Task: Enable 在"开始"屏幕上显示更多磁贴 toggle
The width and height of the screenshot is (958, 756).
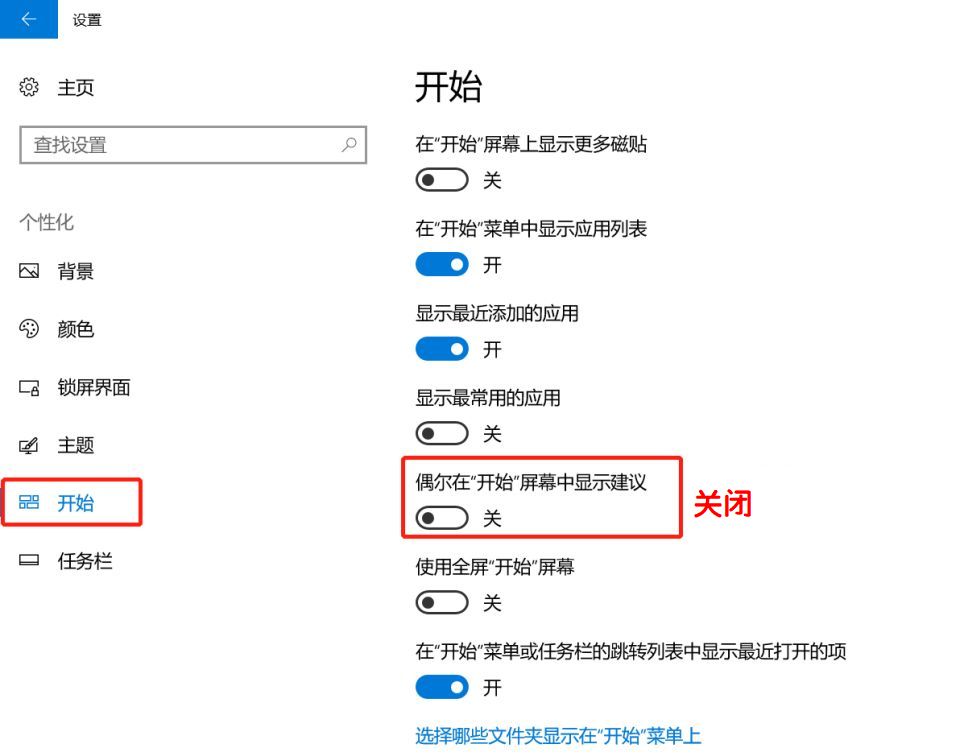Action: click(x=443, y=179)
